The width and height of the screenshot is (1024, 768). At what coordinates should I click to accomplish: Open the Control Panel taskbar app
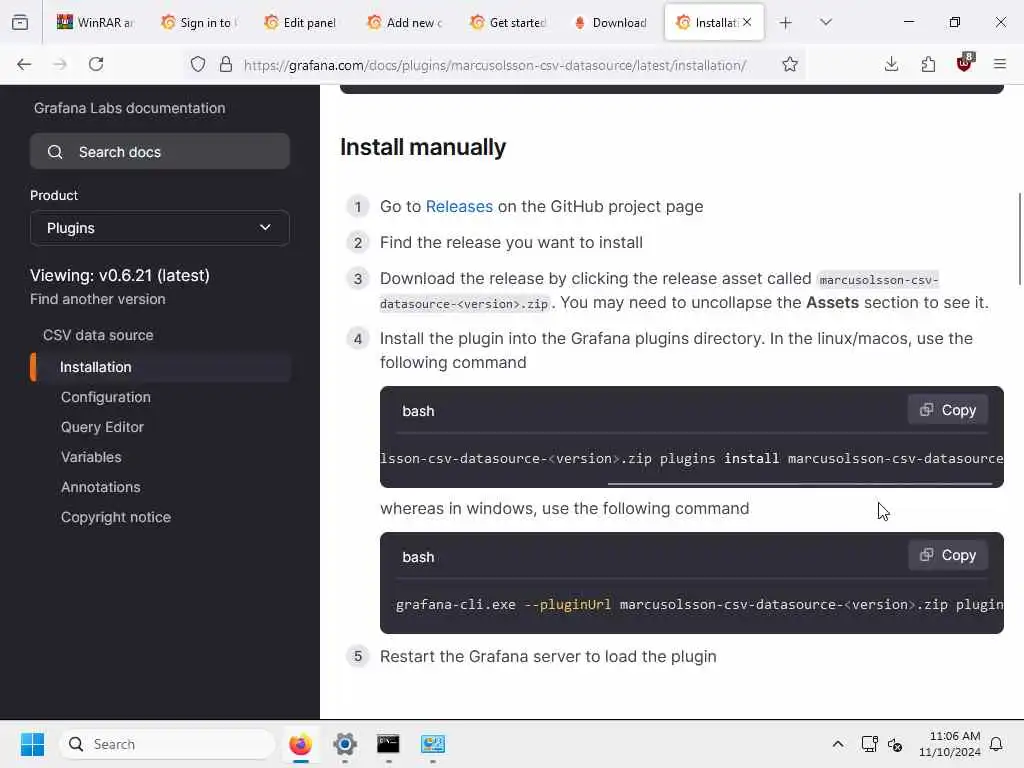tap(432, 744)
